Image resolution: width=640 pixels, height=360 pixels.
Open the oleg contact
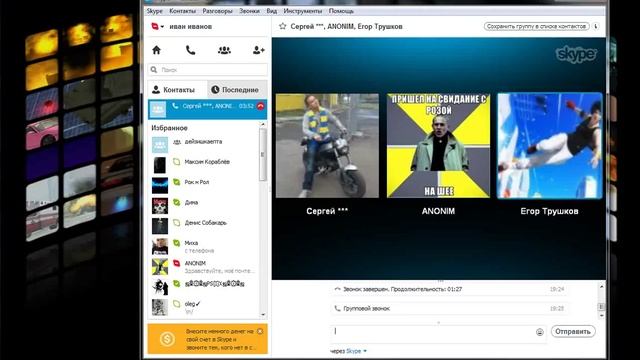[203, 307]
